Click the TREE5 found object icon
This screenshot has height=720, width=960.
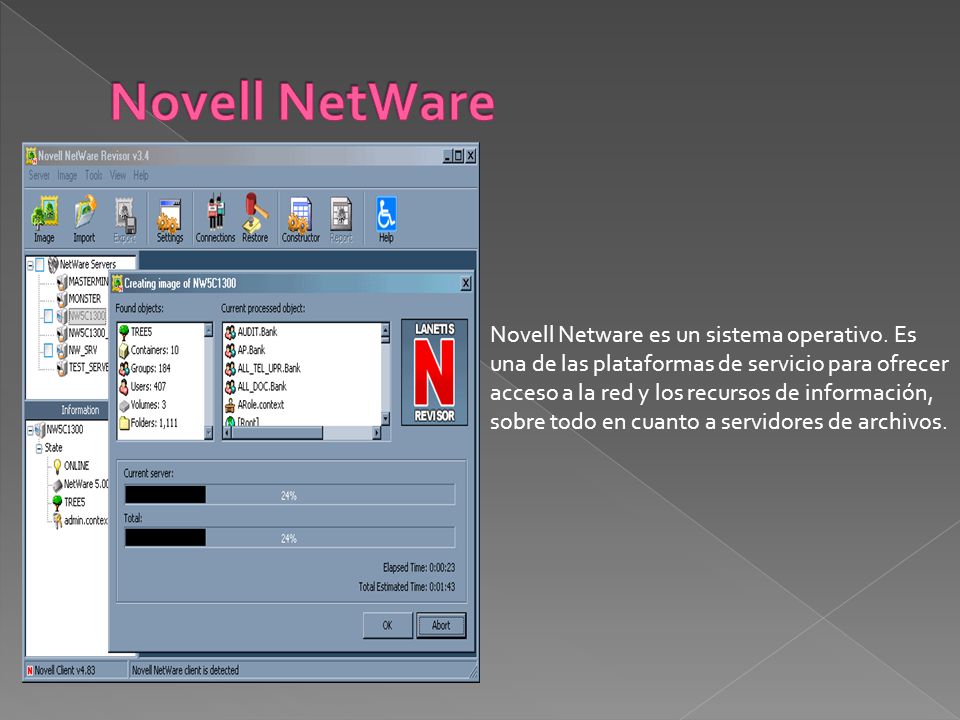click(124, 332)
